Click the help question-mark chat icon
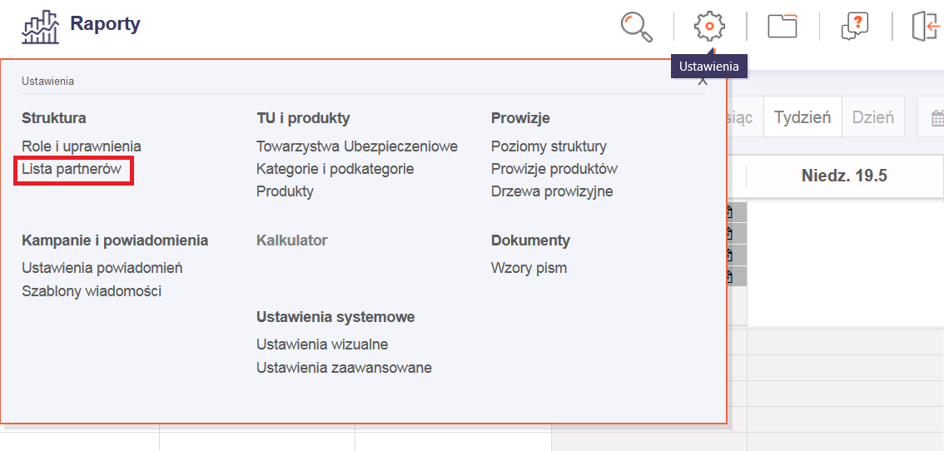The image size is (944, 451). pos(855,26)
